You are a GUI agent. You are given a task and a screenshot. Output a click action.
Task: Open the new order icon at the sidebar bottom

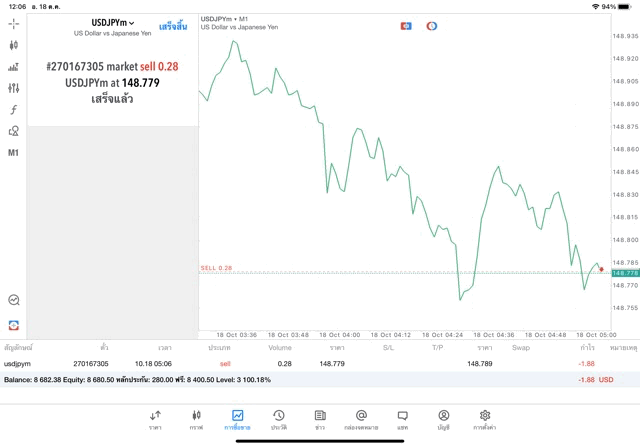tap(13, 325)
